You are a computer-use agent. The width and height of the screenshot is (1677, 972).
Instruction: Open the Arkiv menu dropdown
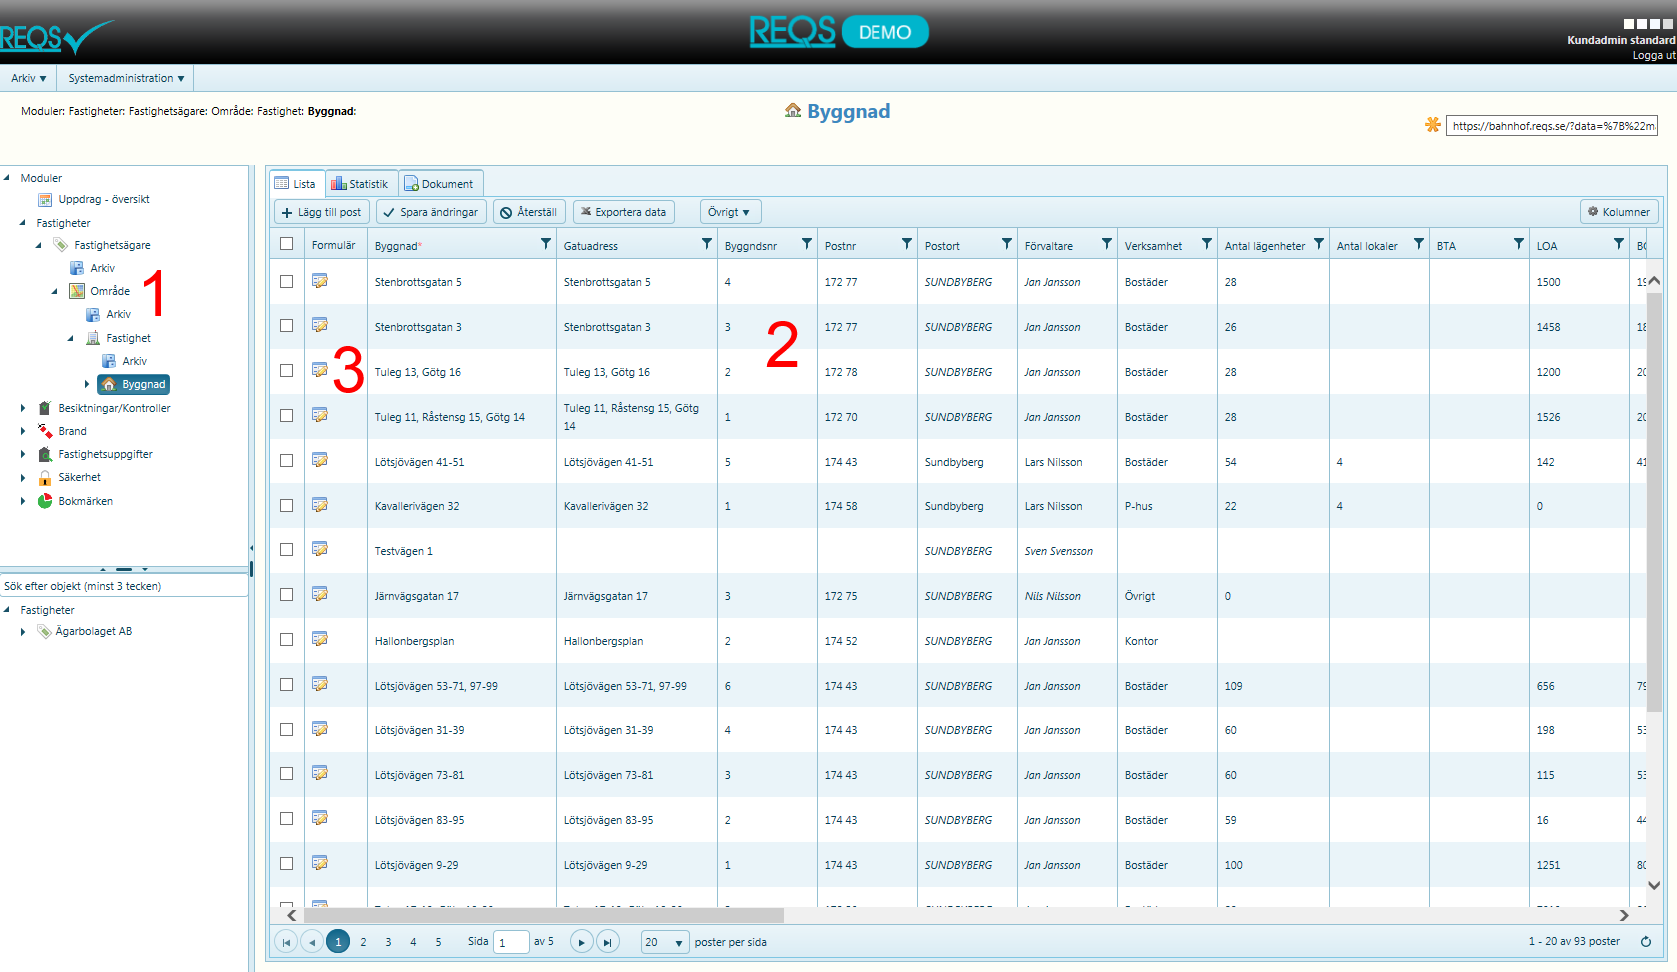click(x=28, y=78)
